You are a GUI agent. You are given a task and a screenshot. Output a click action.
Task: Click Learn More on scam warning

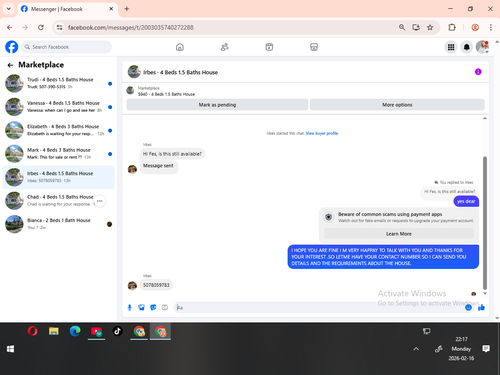coord(399,234)
